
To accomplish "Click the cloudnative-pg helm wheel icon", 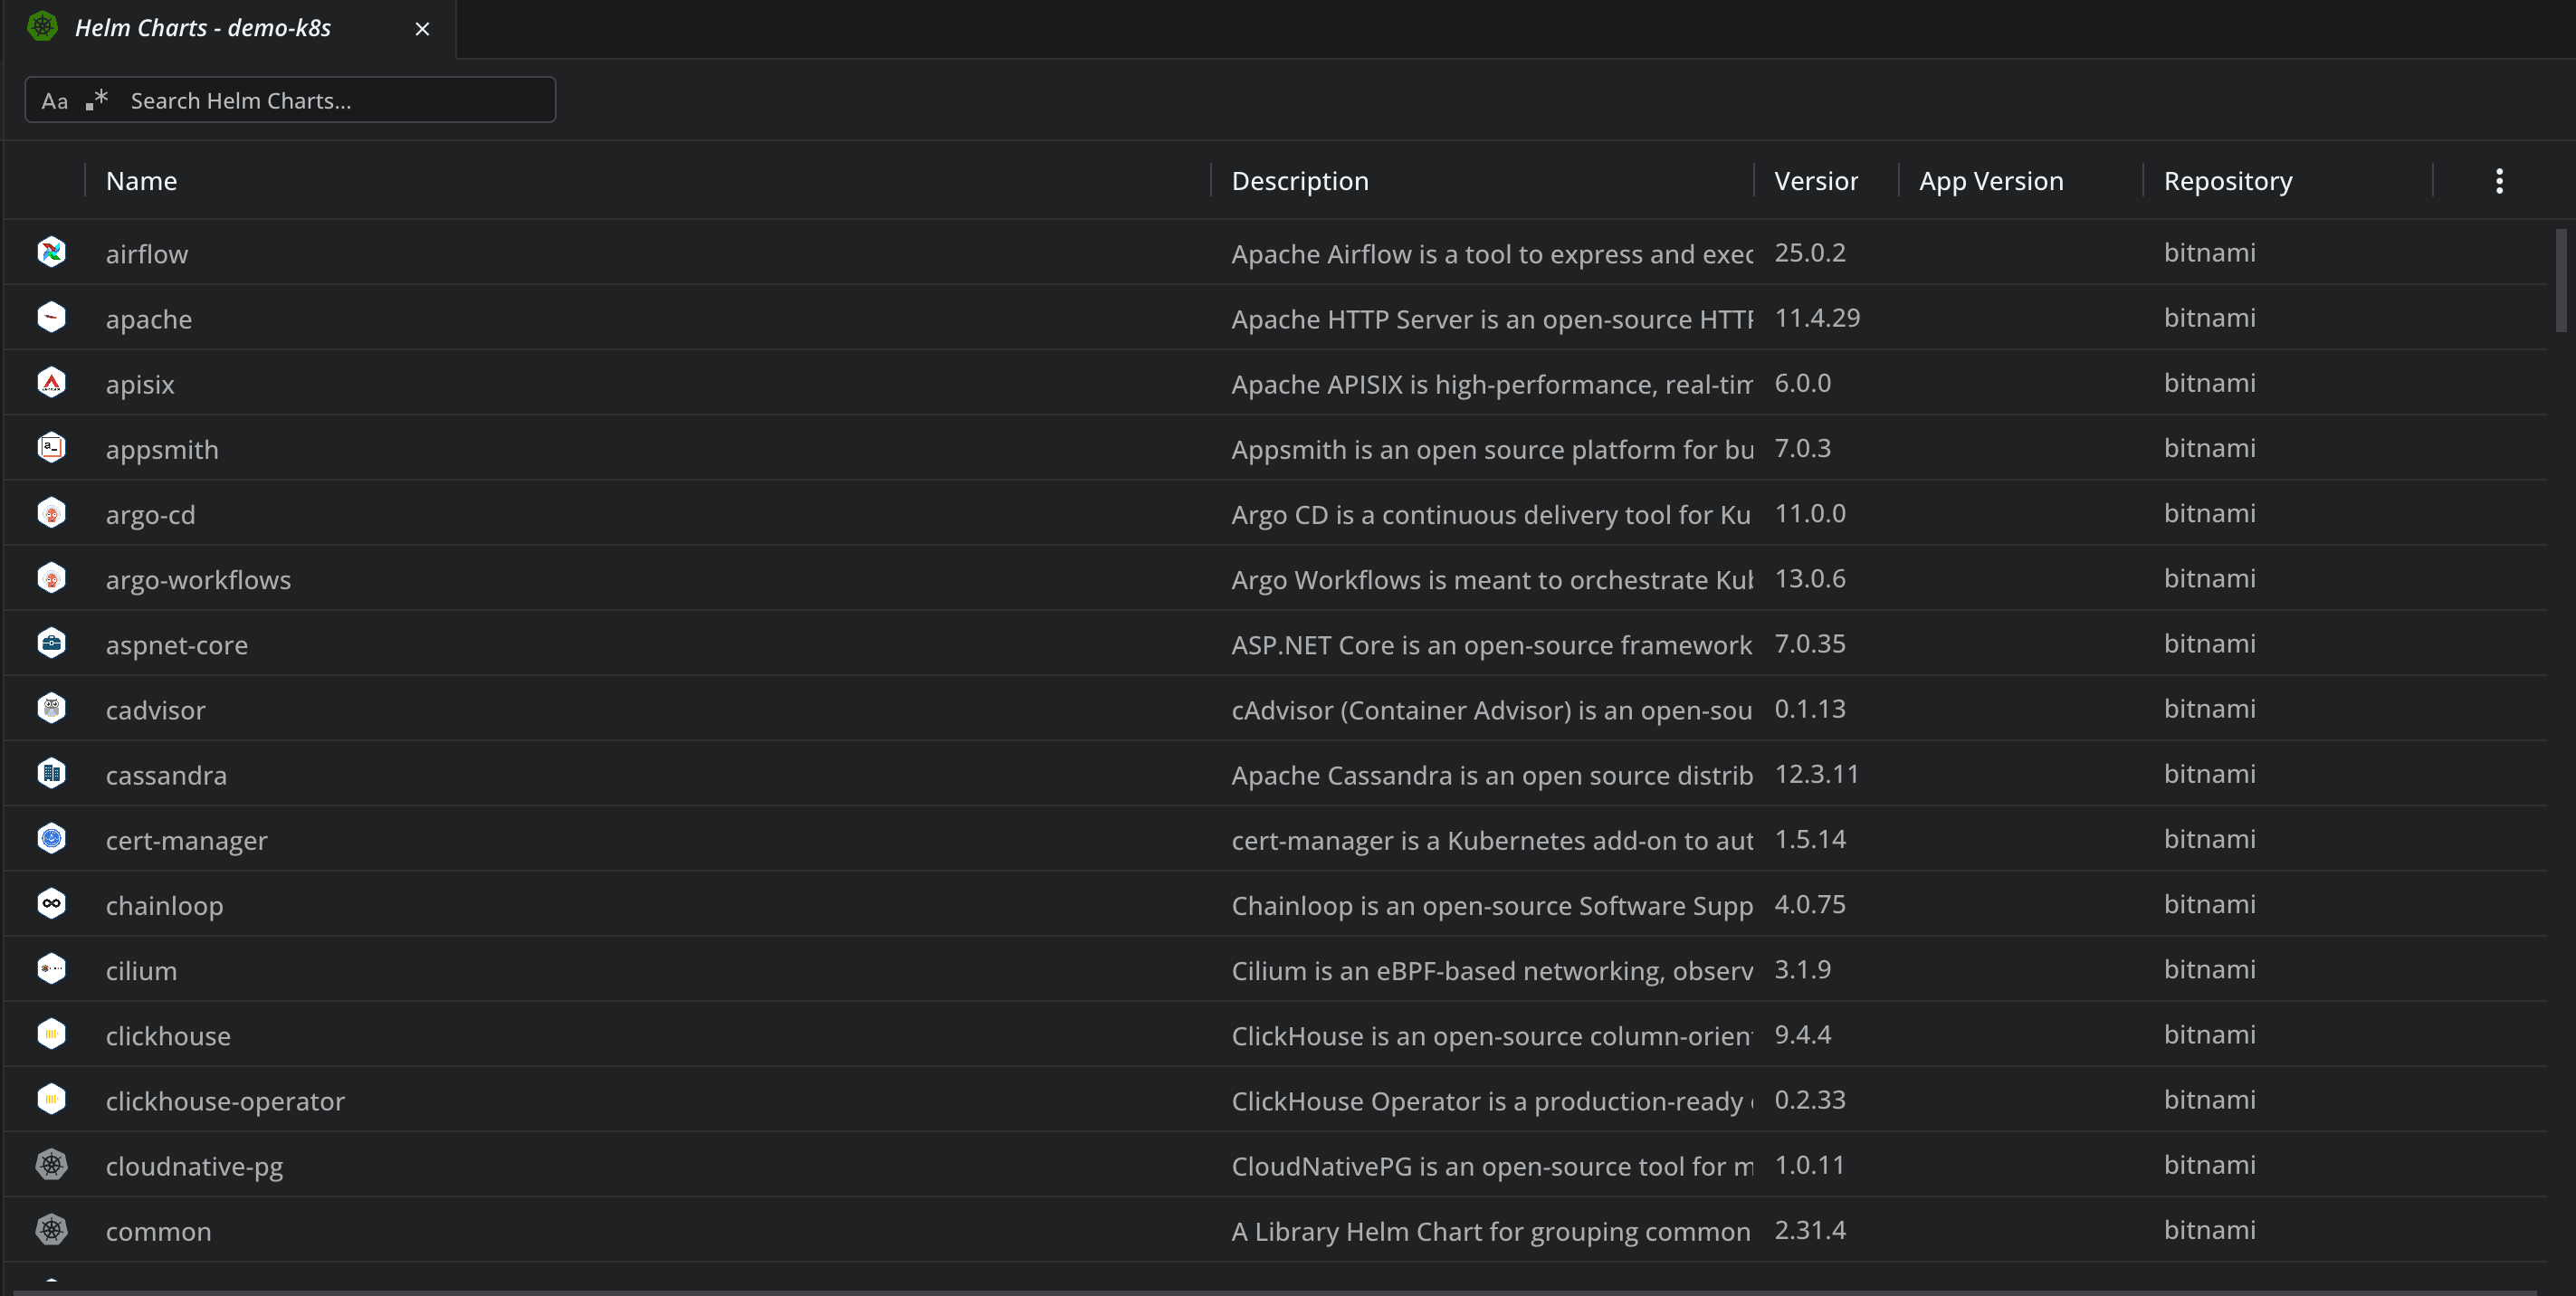I will click(51, 1164).
